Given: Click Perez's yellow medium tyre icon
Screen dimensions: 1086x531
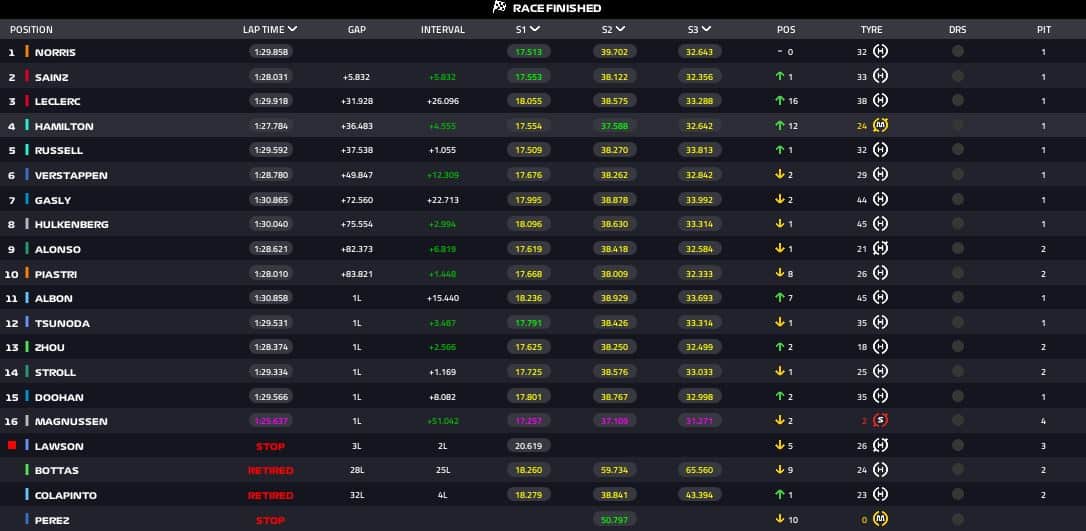Looking at the screenshot, I should [x=880, y=519].
